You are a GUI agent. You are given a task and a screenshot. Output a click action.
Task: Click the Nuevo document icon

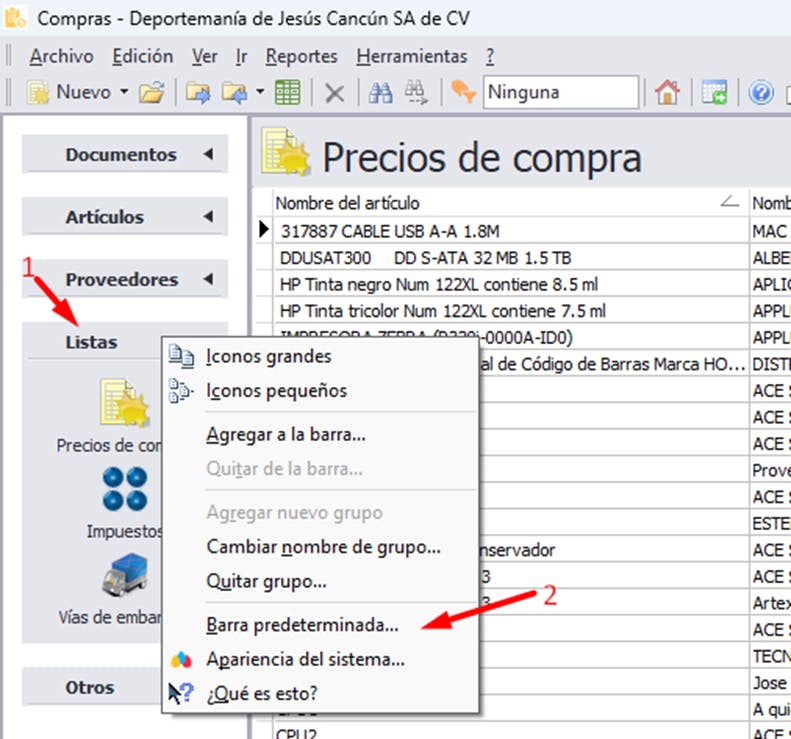[x=38, y=92]
